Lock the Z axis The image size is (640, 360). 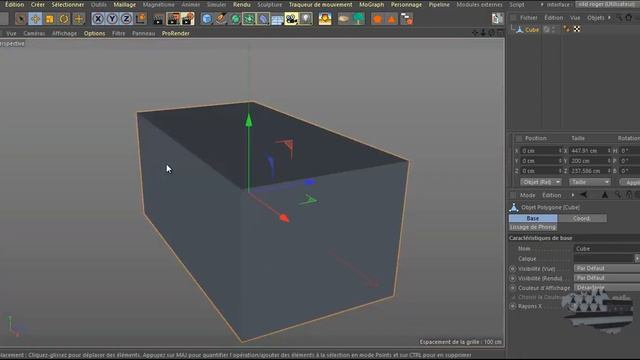click(126, 19)
